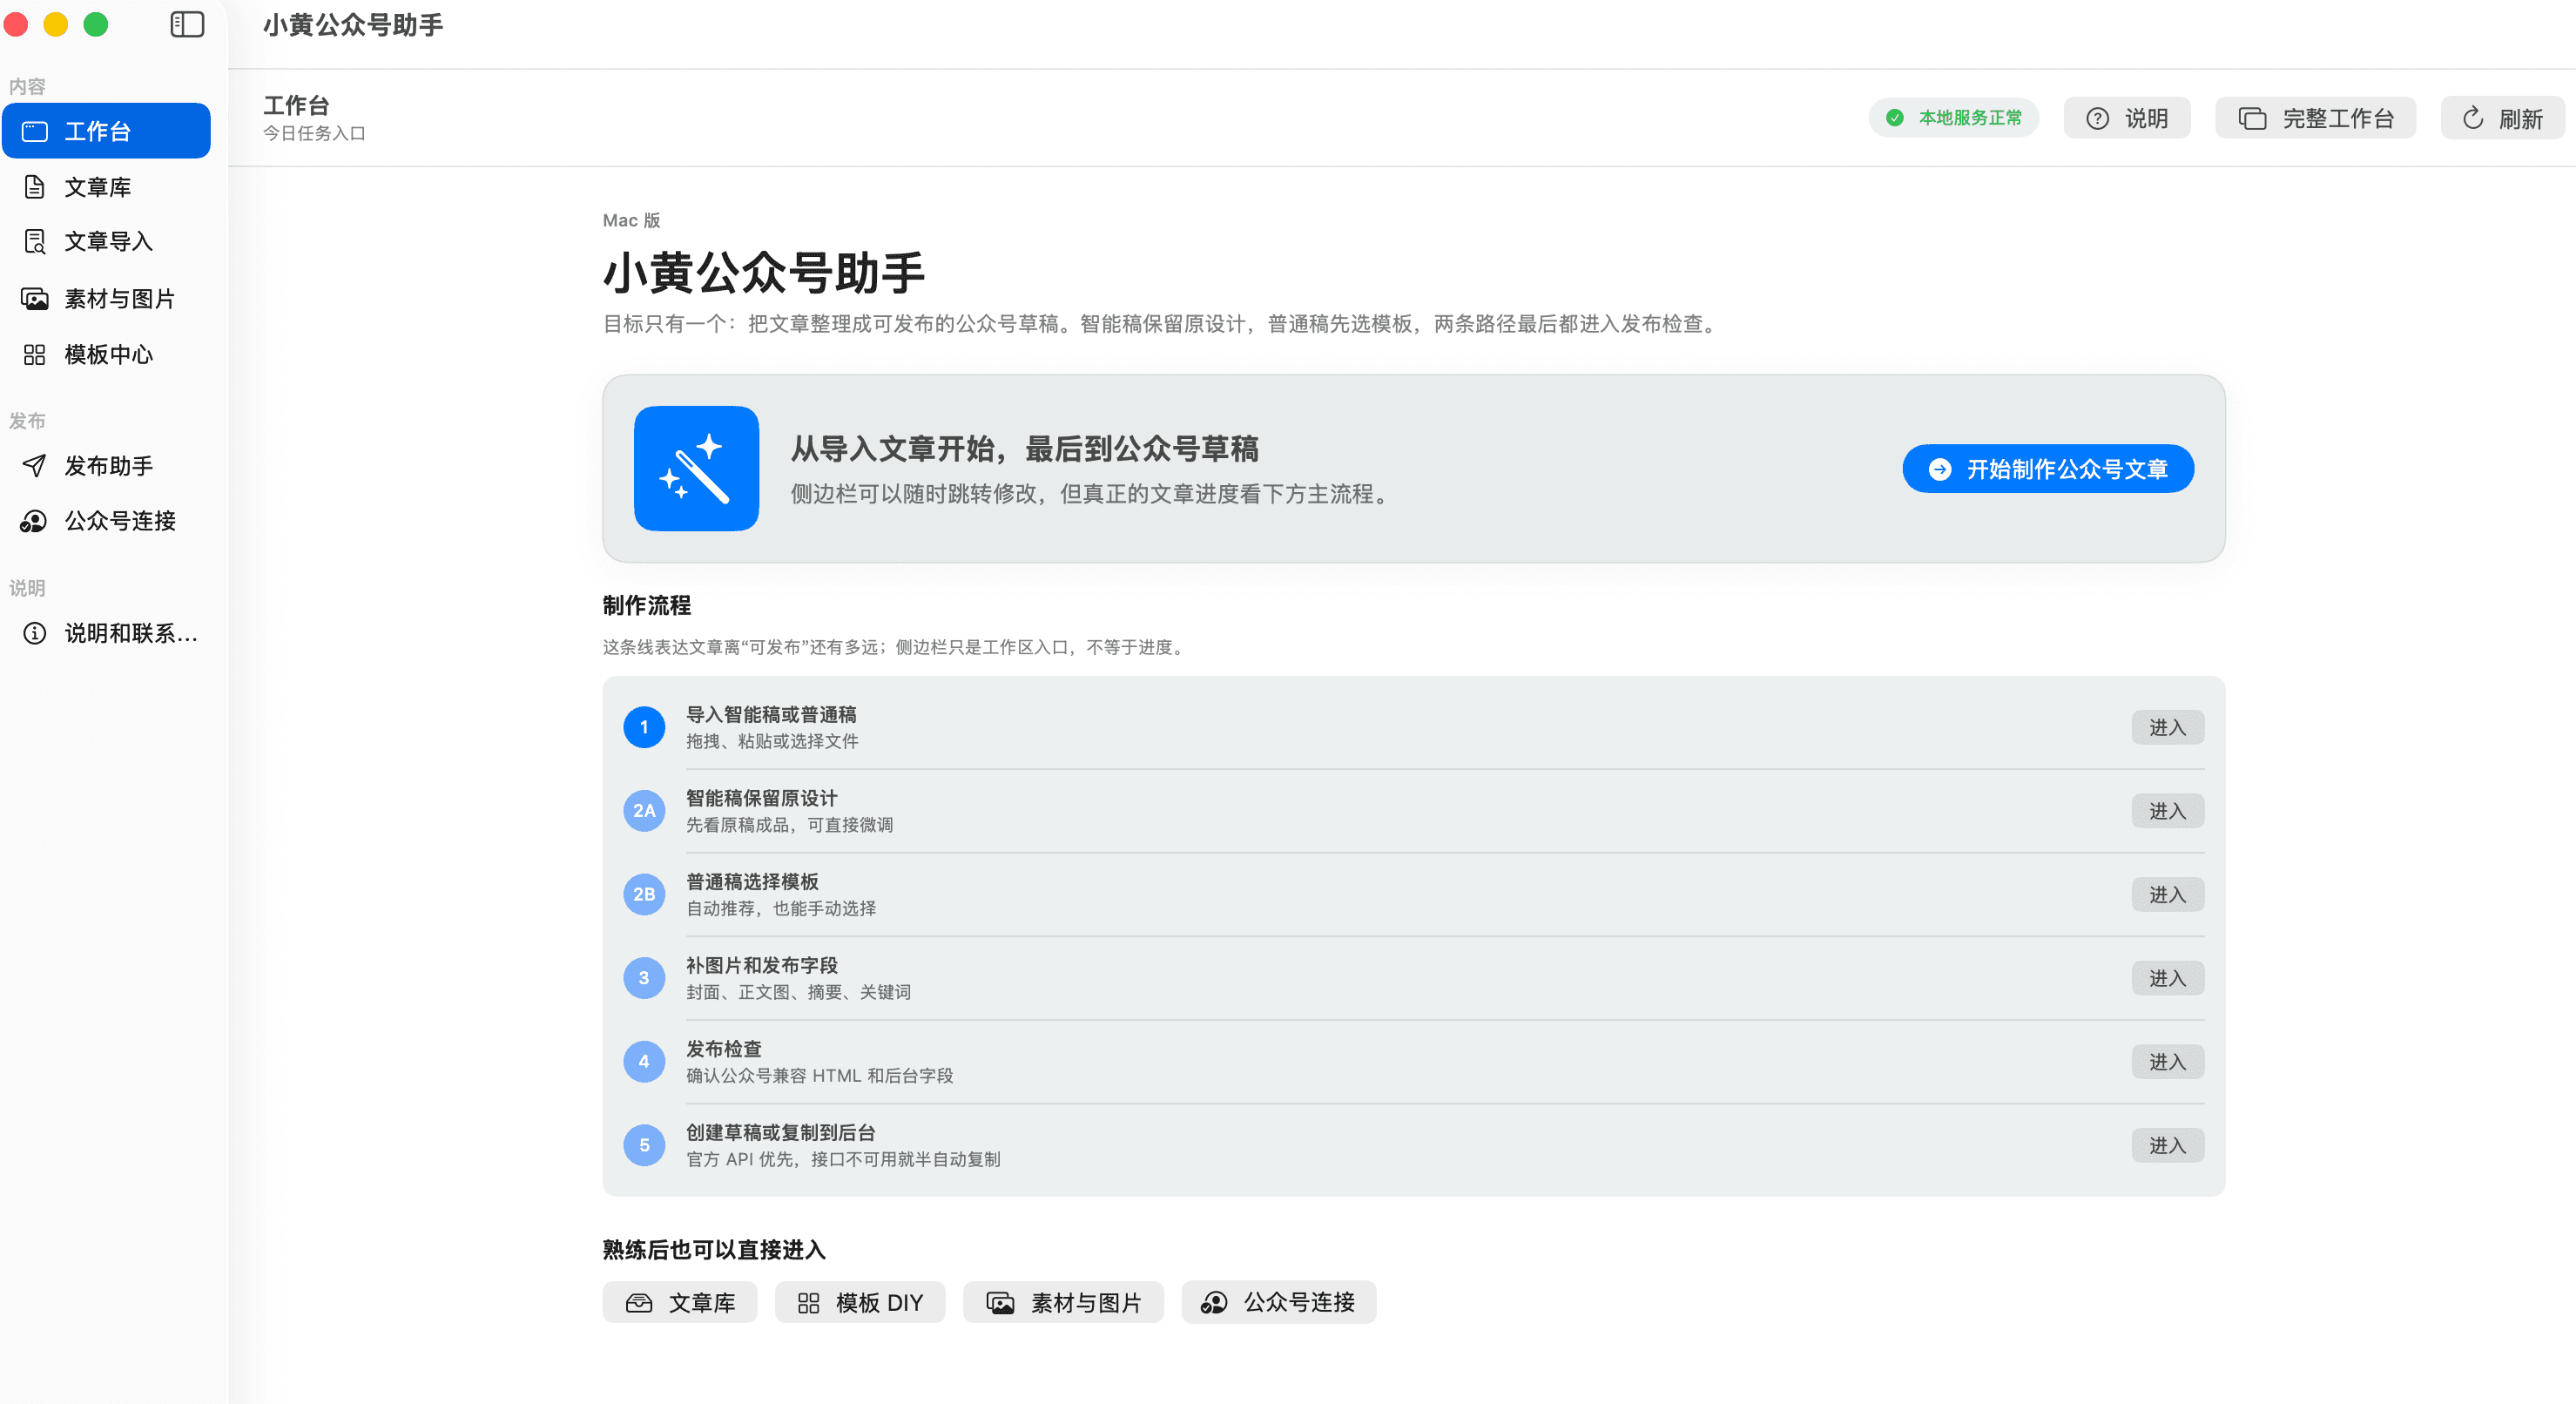
Task: Open 文章库 in the sidebar
Action: click(x=106, y=187)
